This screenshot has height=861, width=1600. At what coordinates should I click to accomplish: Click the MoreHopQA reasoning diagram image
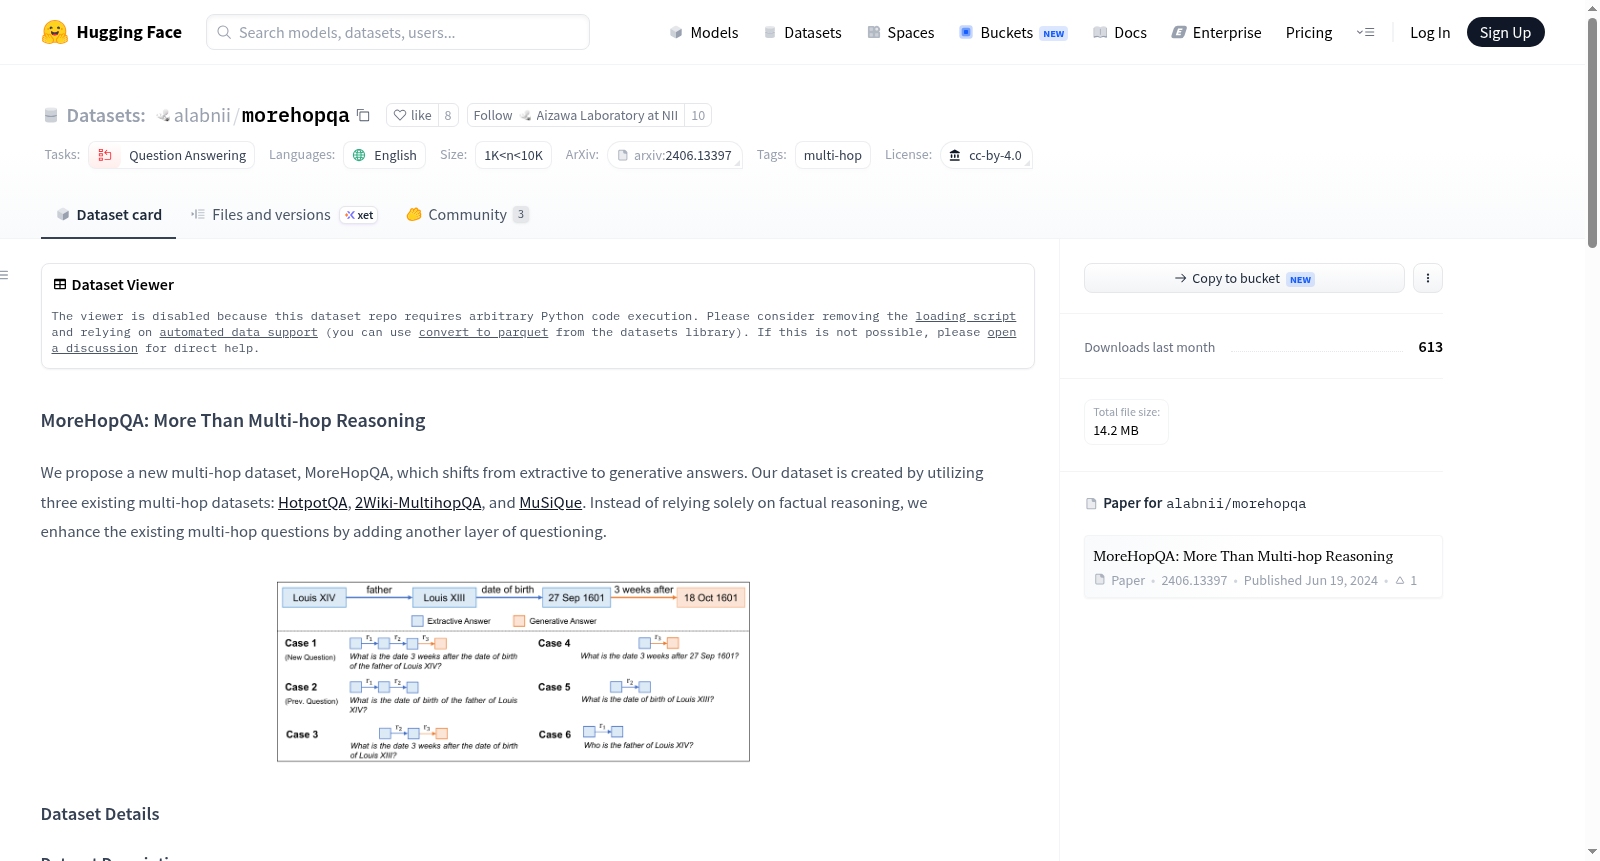point(513,672)
